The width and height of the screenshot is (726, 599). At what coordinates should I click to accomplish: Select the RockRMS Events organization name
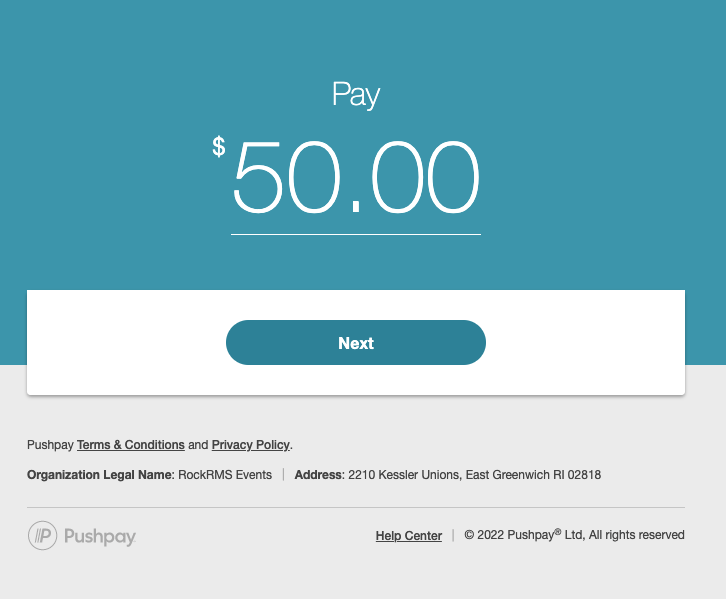[x=225, y=475]
